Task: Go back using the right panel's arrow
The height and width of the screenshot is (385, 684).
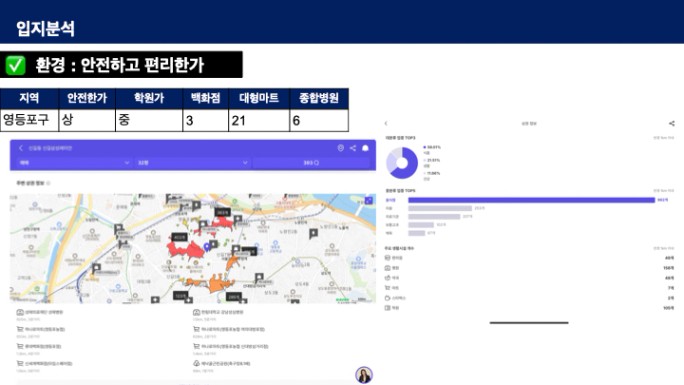Action: (x=386, y=124)
